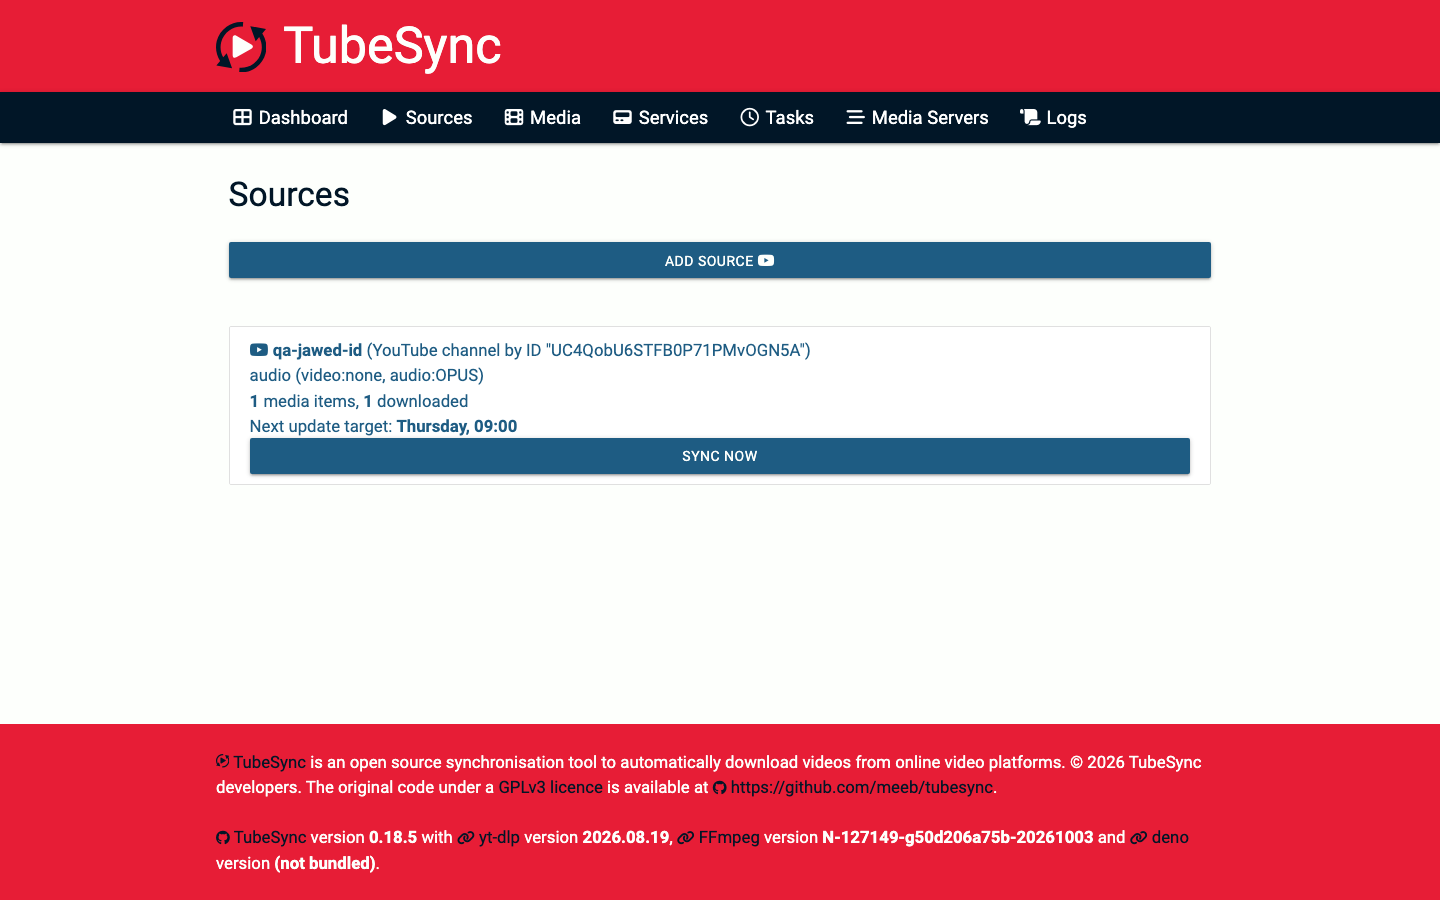Open the Services navigation item
Screen dimensions: 1440x900
click(660, 117)
